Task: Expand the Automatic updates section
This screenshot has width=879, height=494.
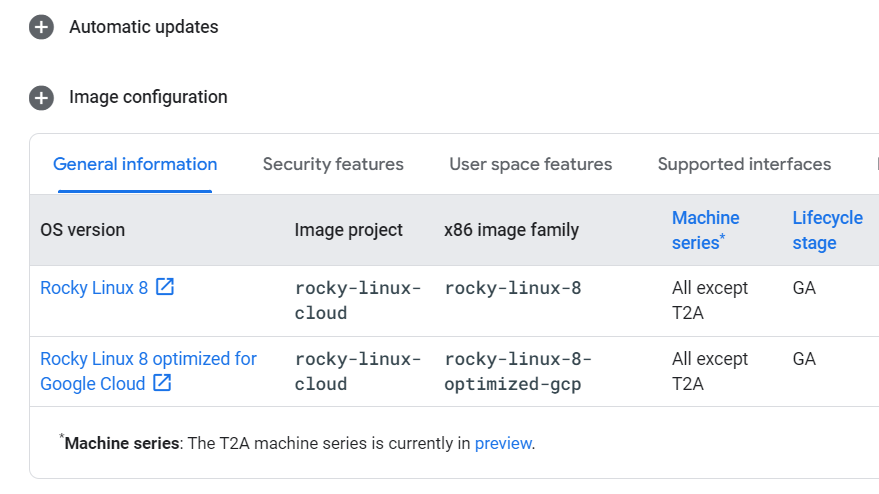Action: point(41,27)
